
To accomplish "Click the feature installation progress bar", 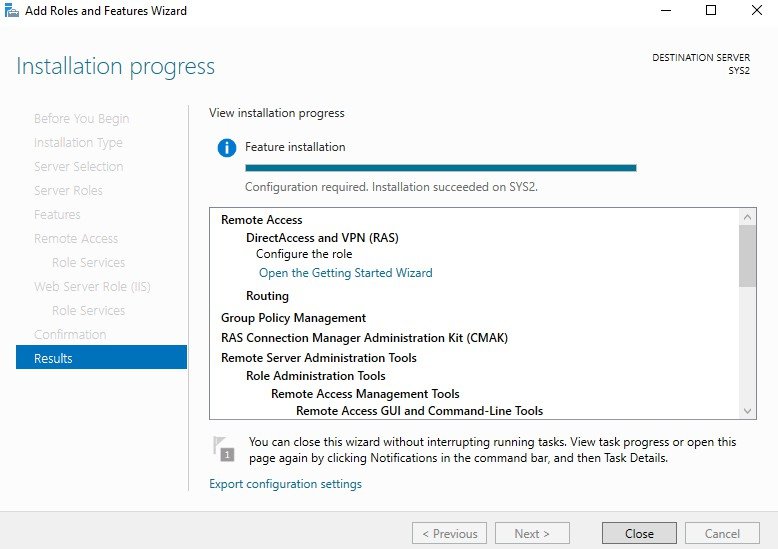I will 441,168.
